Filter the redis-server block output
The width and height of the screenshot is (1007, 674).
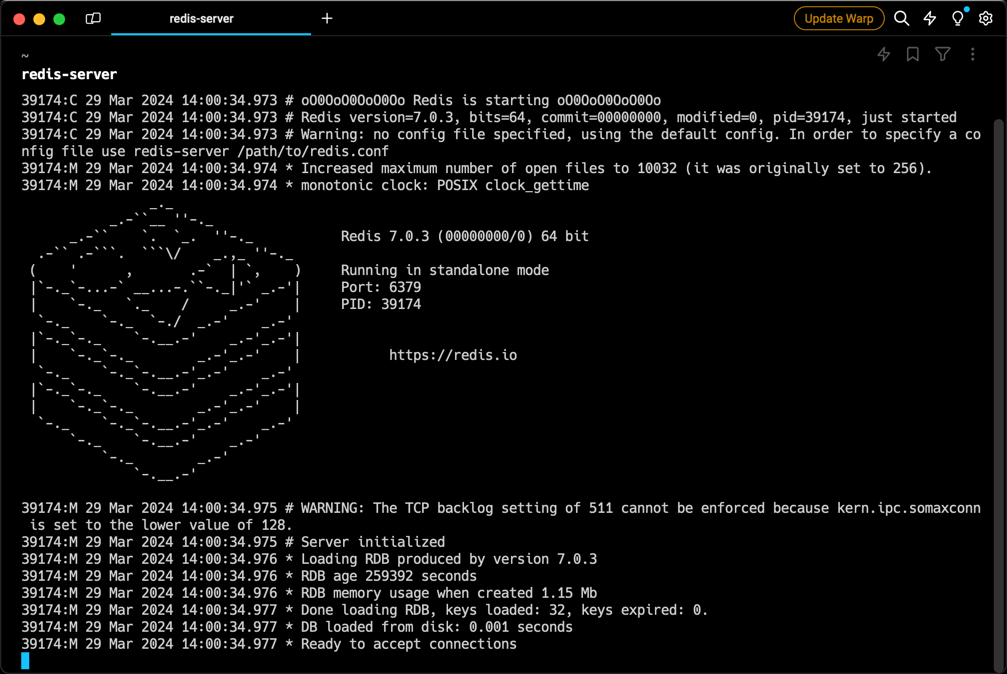(943, 55)
